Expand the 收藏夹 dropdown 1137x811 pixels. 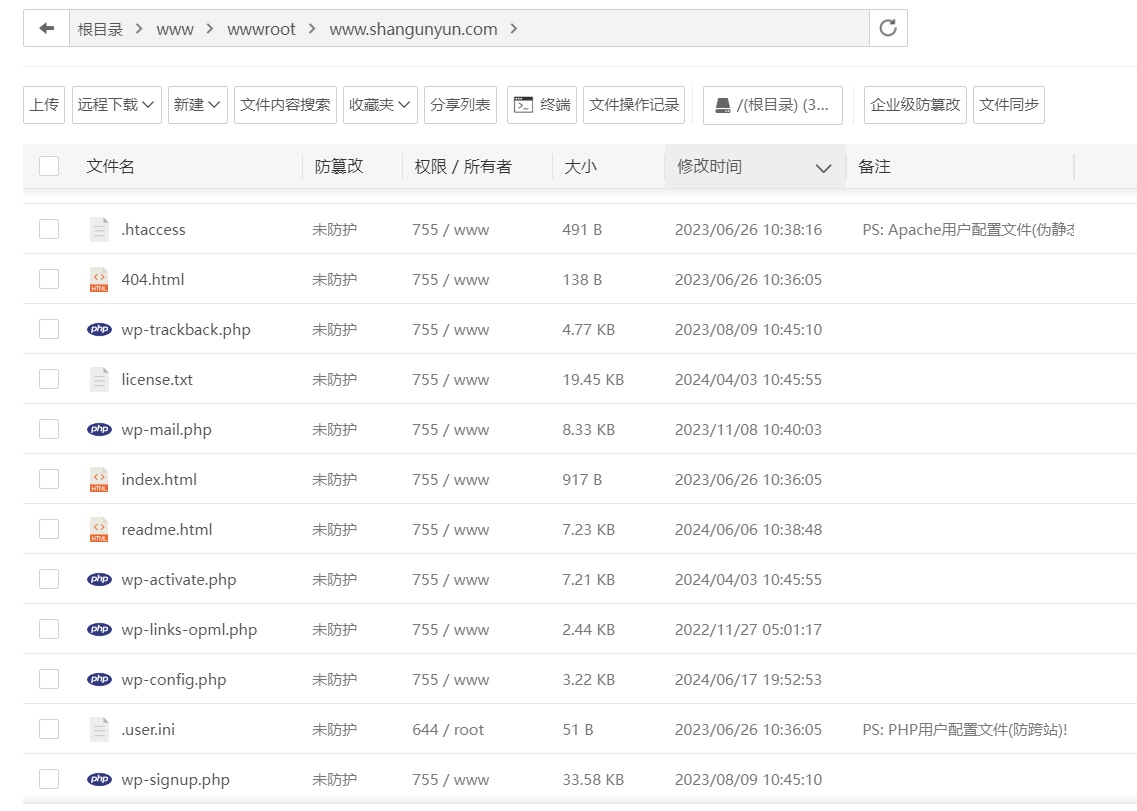click(x=380, y=104)
